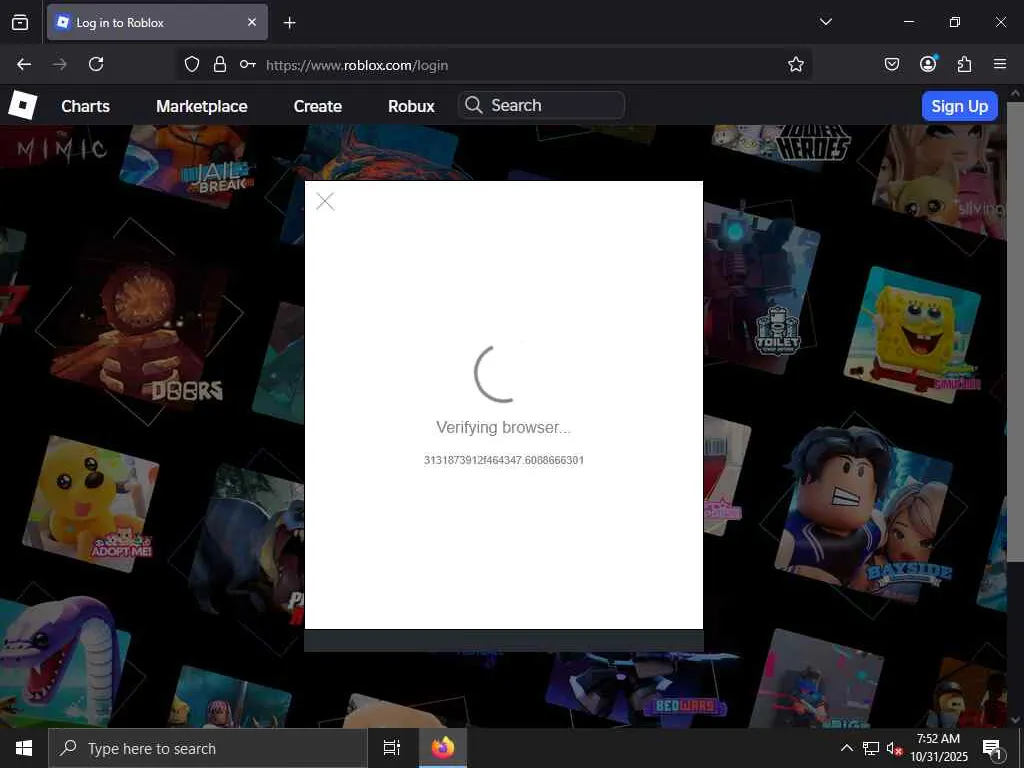
Task: Bookmark this page with star icon
Action: tap(795, 64)
